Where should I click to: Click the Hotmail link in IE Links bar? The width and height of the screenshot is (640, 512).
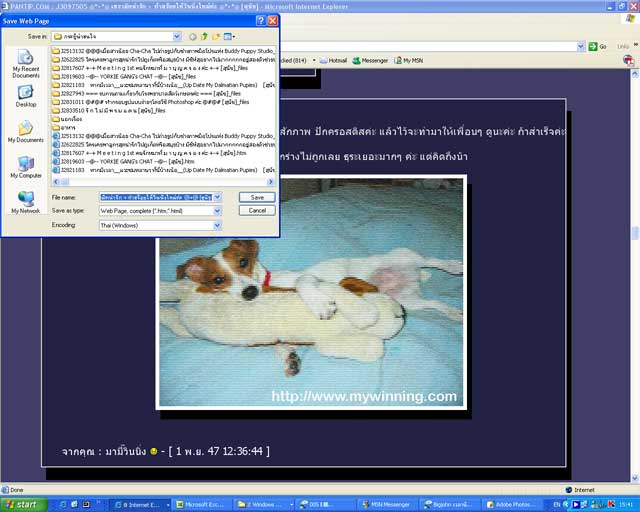click(333, 60)
